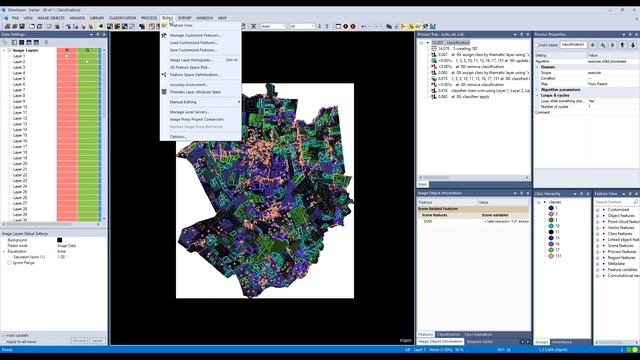Click the first icon in View Settings toolbar
The width and height of the screenshot is (640, 360).
[x=5, y=42]
